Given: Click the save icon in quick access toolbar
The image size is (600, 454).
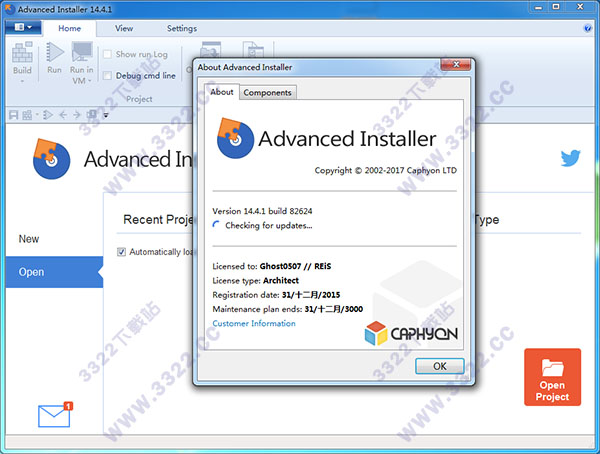Looking at the screenshot, I should (x=13, y=115).
